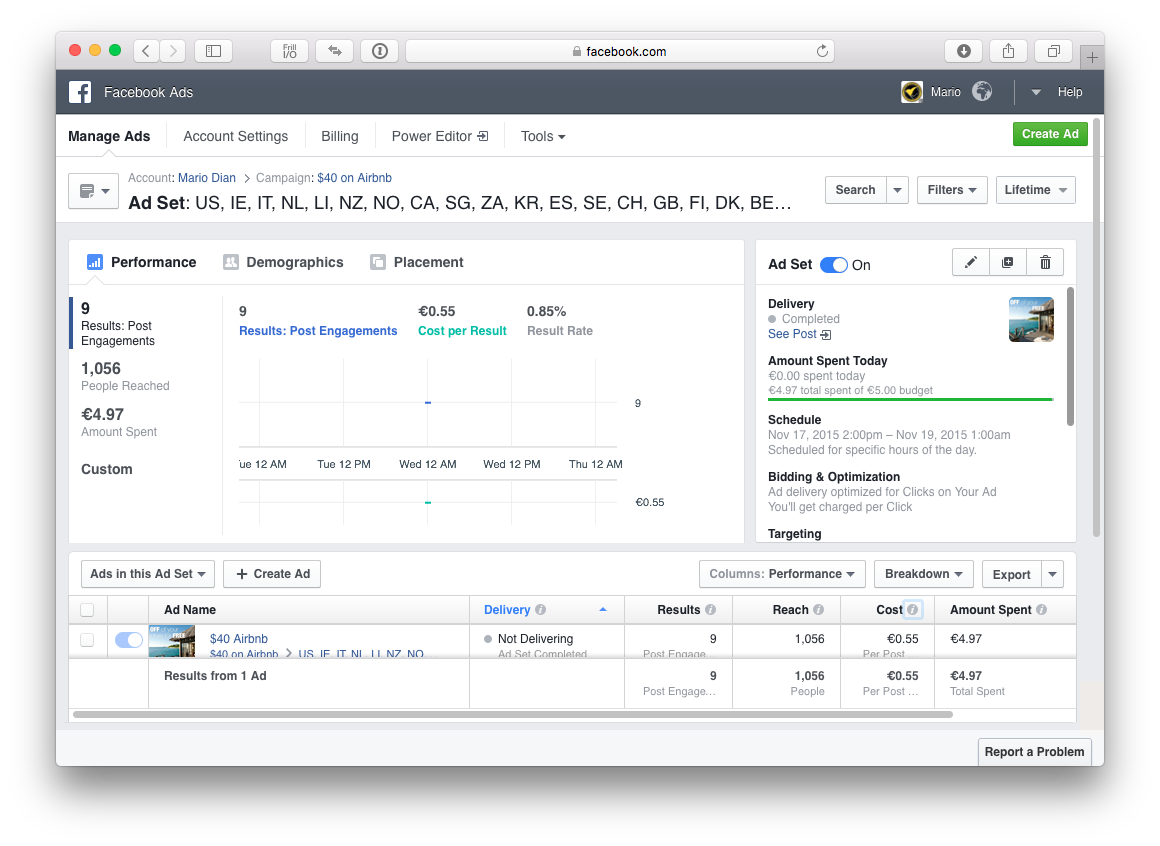The height and width of the screenshot is (846, 1160).
Task: Open the Columns: Performance dropdown
Action: pos(782,574)
